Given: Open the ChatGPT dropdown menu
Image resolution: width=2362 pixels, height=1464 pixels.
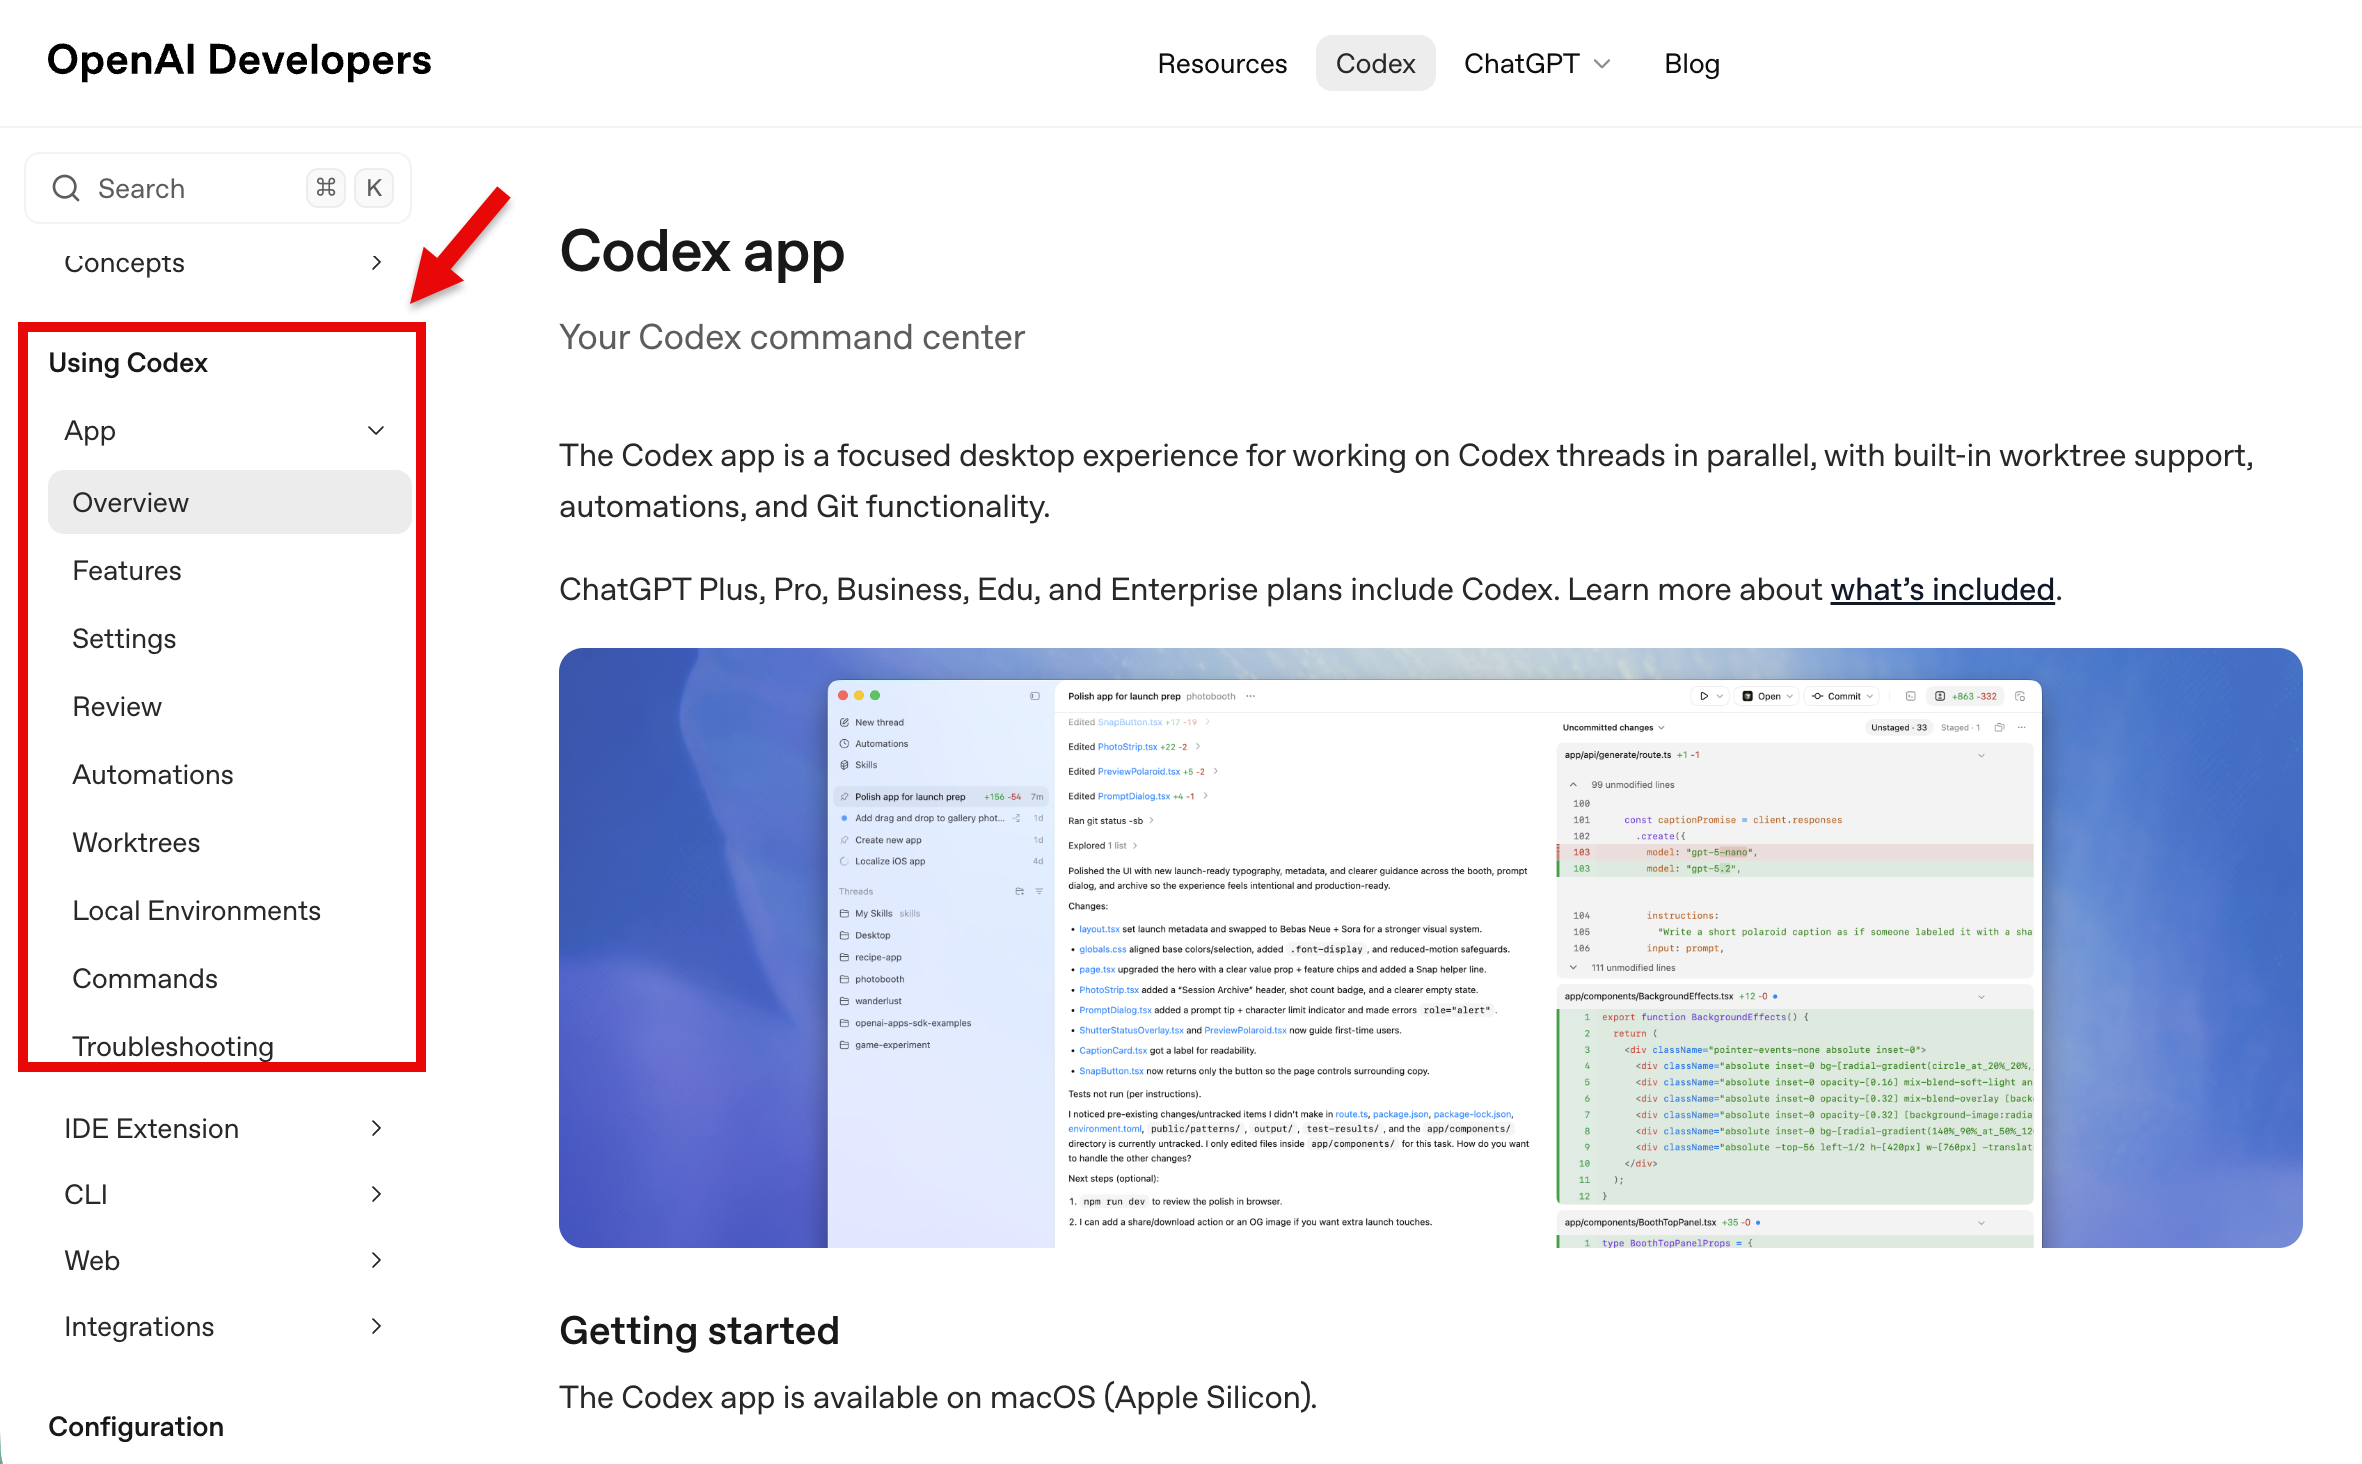Looking at the screenshot, I should coord(1537,64).
